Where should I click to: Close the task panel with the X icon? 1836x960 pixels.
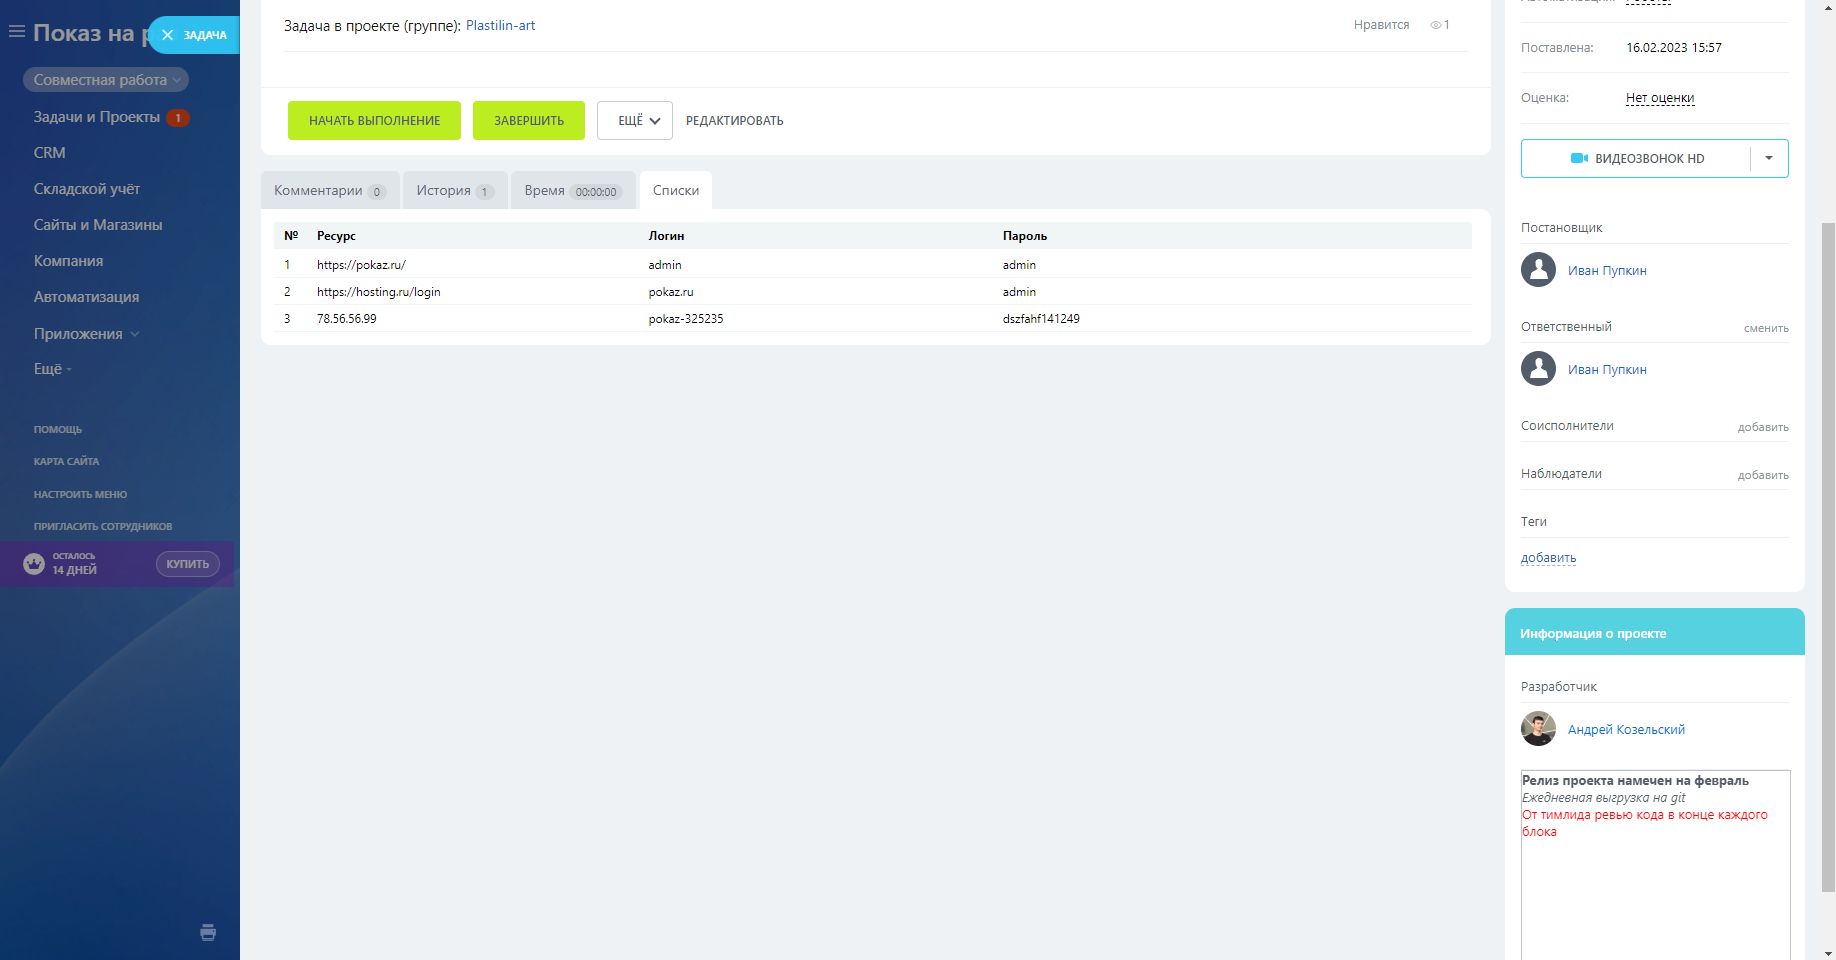(167, 35)
